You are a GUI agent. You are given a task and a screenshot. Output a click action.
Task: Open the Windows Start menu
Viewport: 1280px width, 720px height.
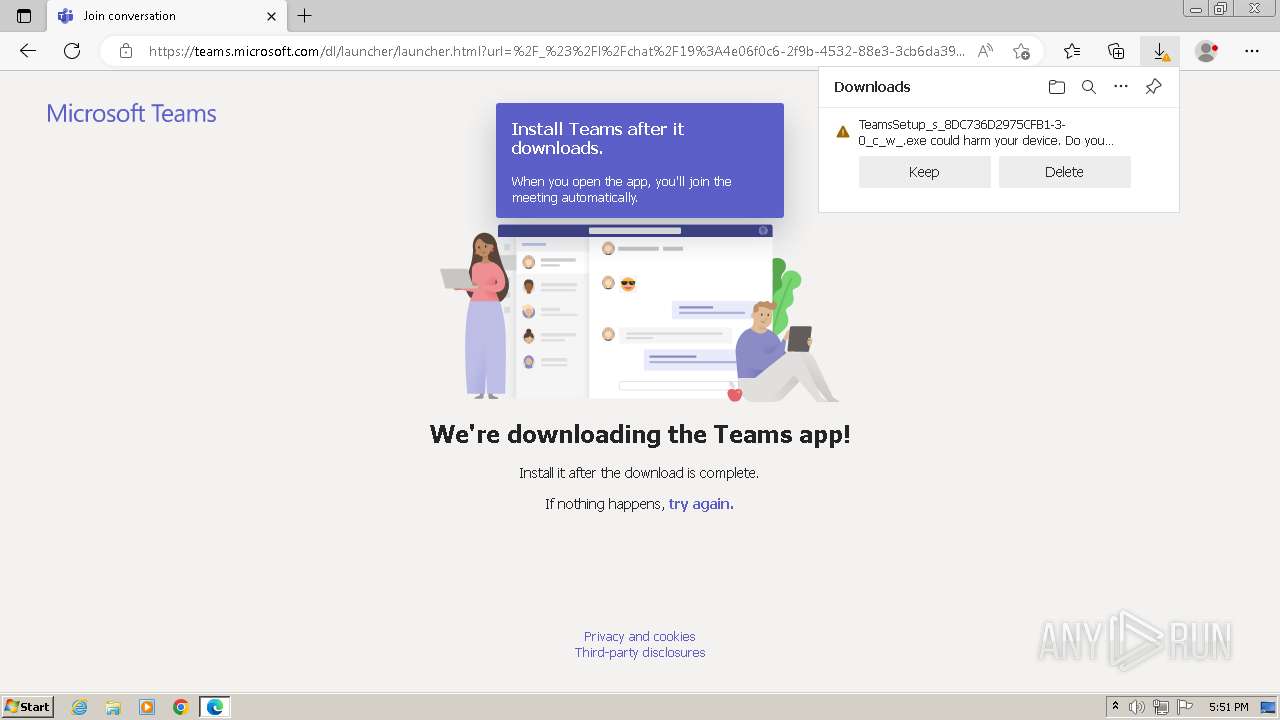click(x=28, y=706)
